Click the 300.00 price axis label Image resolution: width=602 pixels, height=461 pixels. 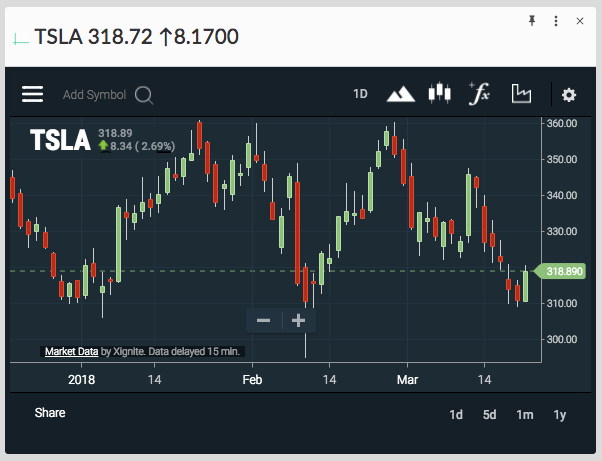(562, 339)
